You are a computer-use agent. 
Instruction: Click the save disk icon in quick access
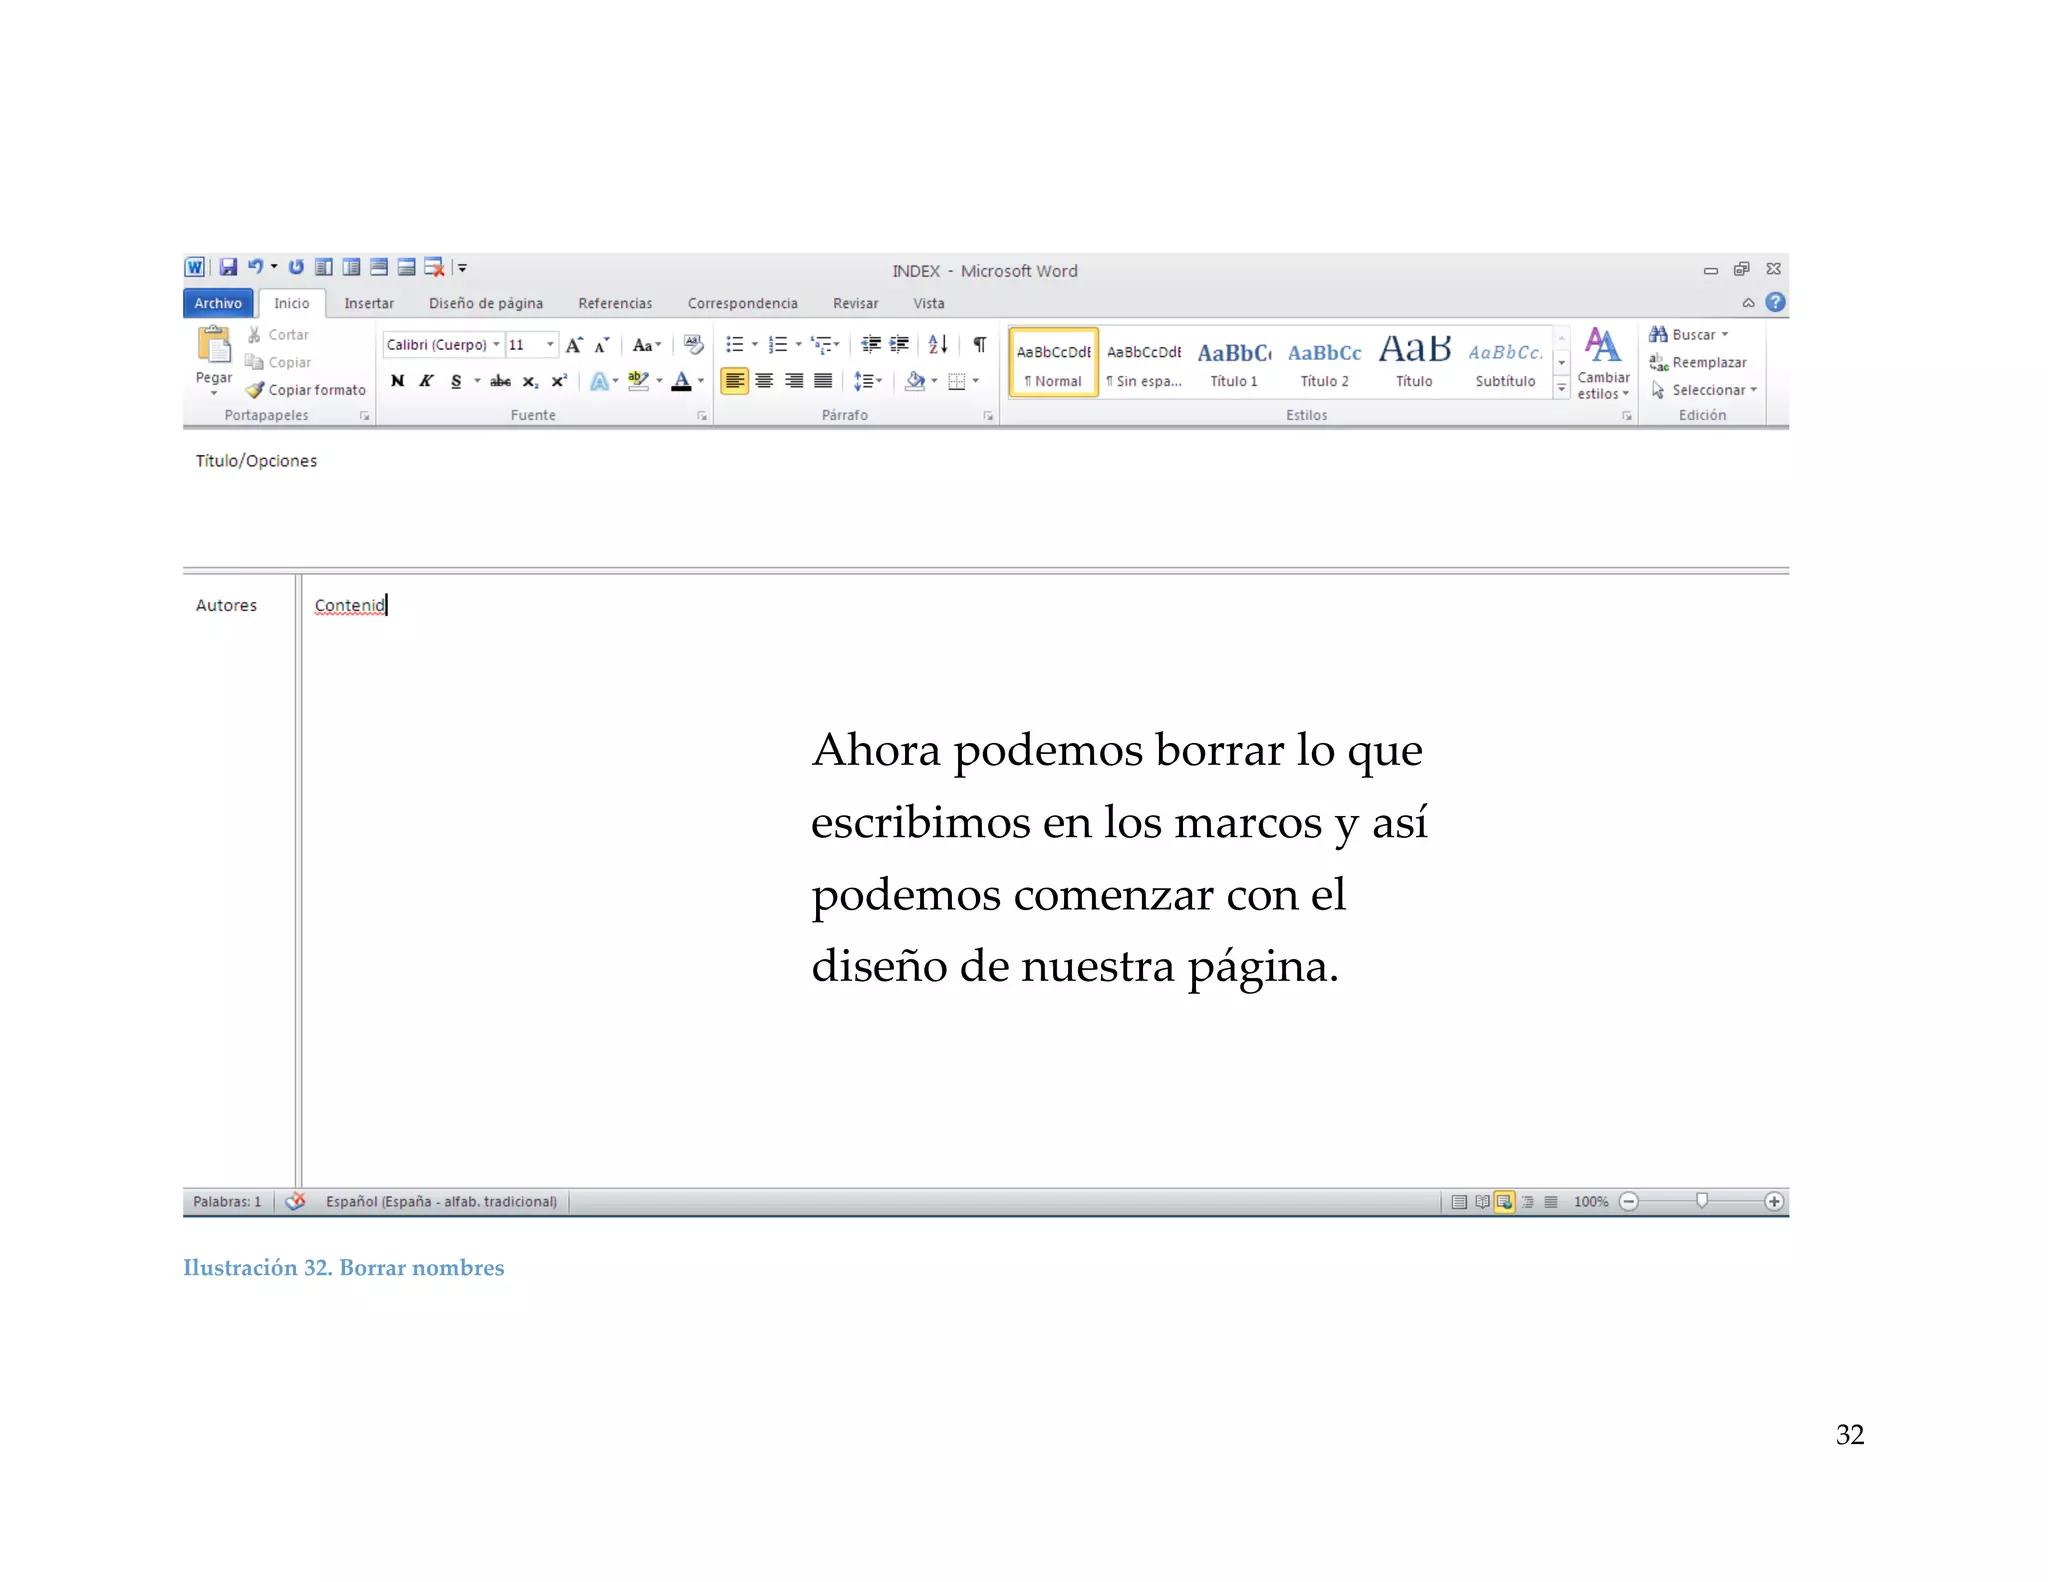point(228,267)
